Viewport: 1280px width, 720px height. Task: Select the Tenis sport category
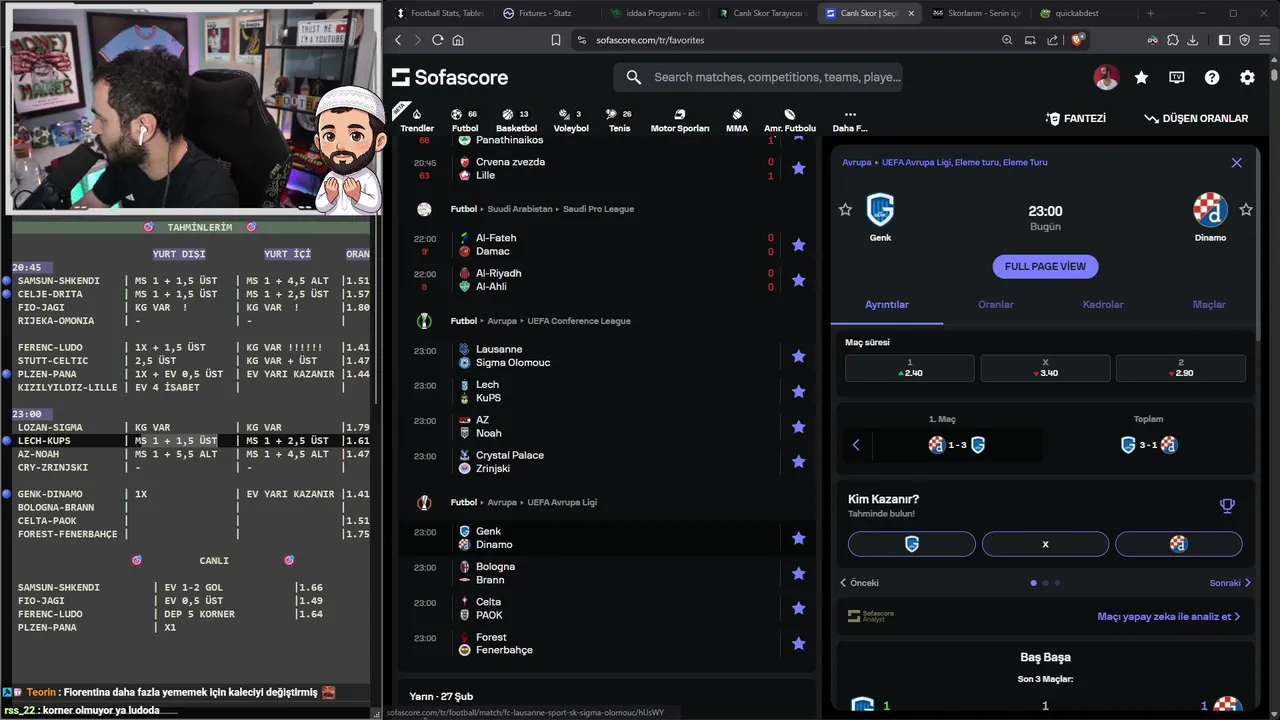[620, 120]
